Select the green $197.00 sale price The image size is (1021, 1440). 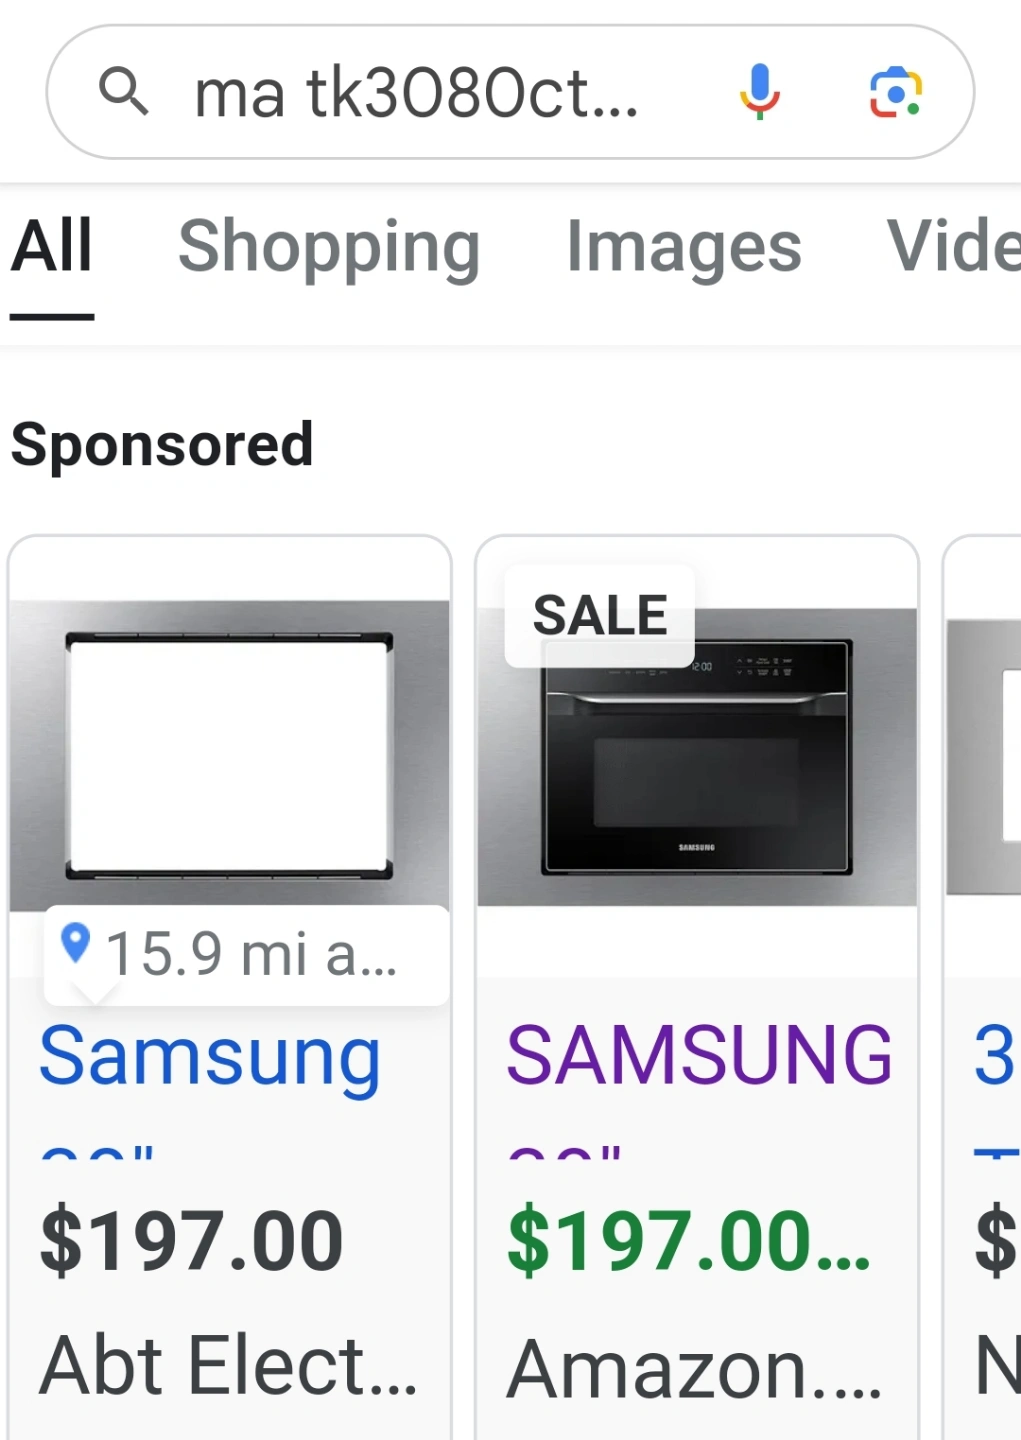[689, 1241]
